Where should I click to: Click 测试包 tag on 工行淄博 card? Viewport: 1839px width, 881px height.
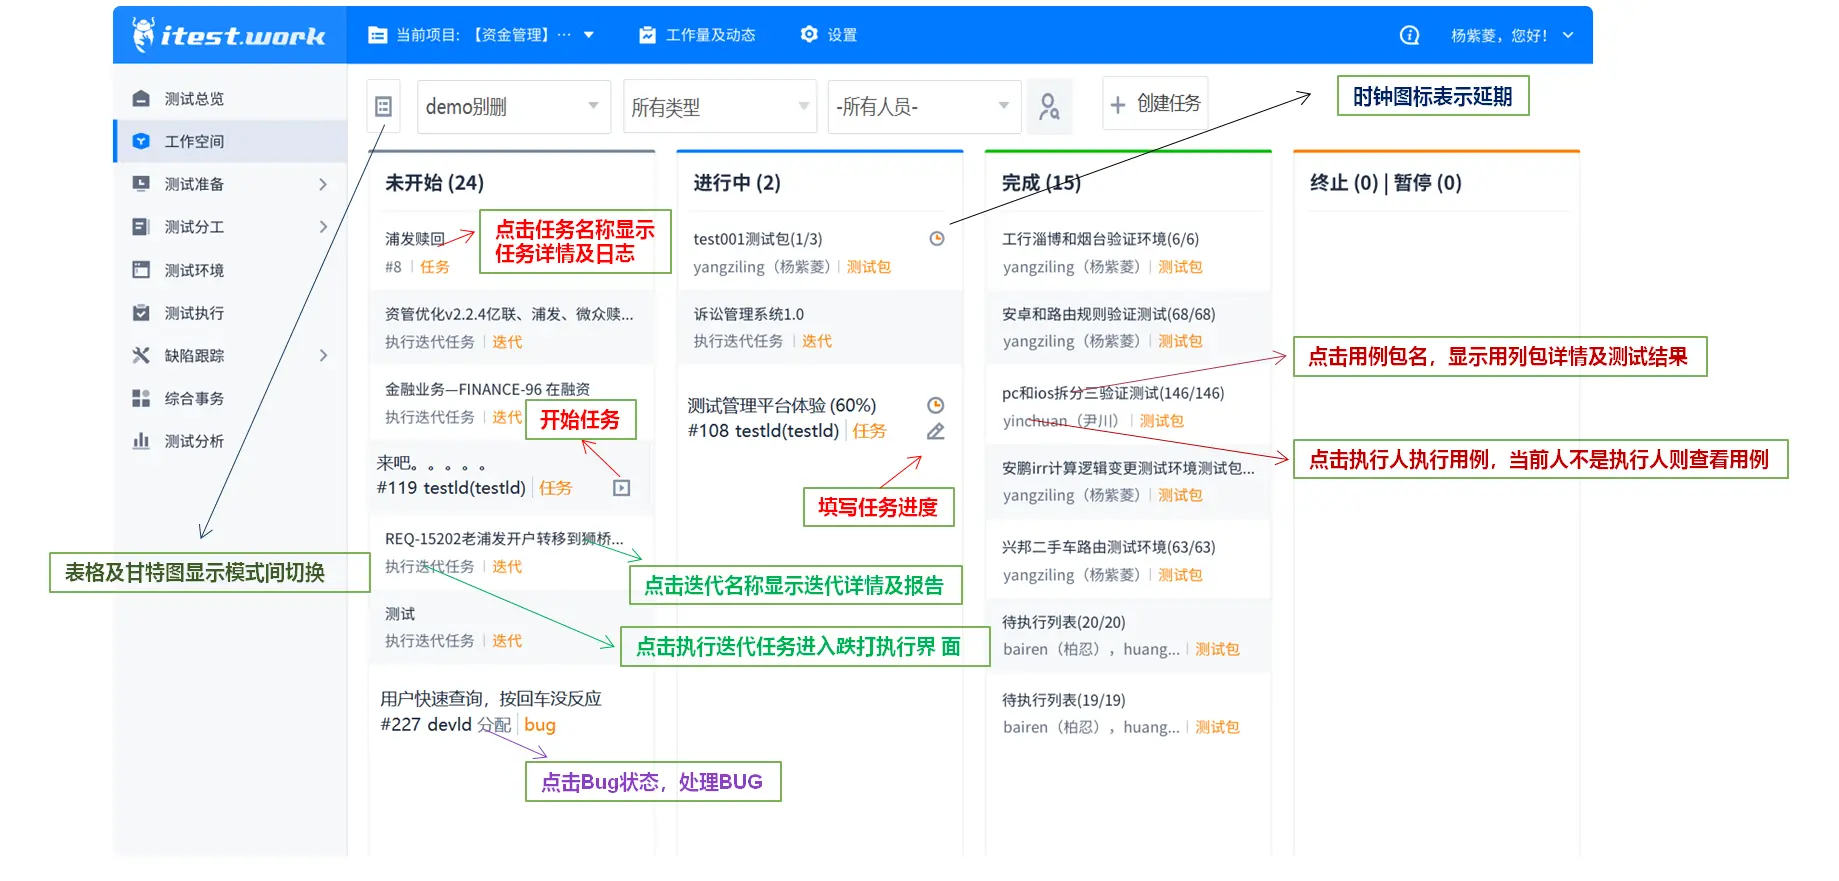[x=1180, y=267]
